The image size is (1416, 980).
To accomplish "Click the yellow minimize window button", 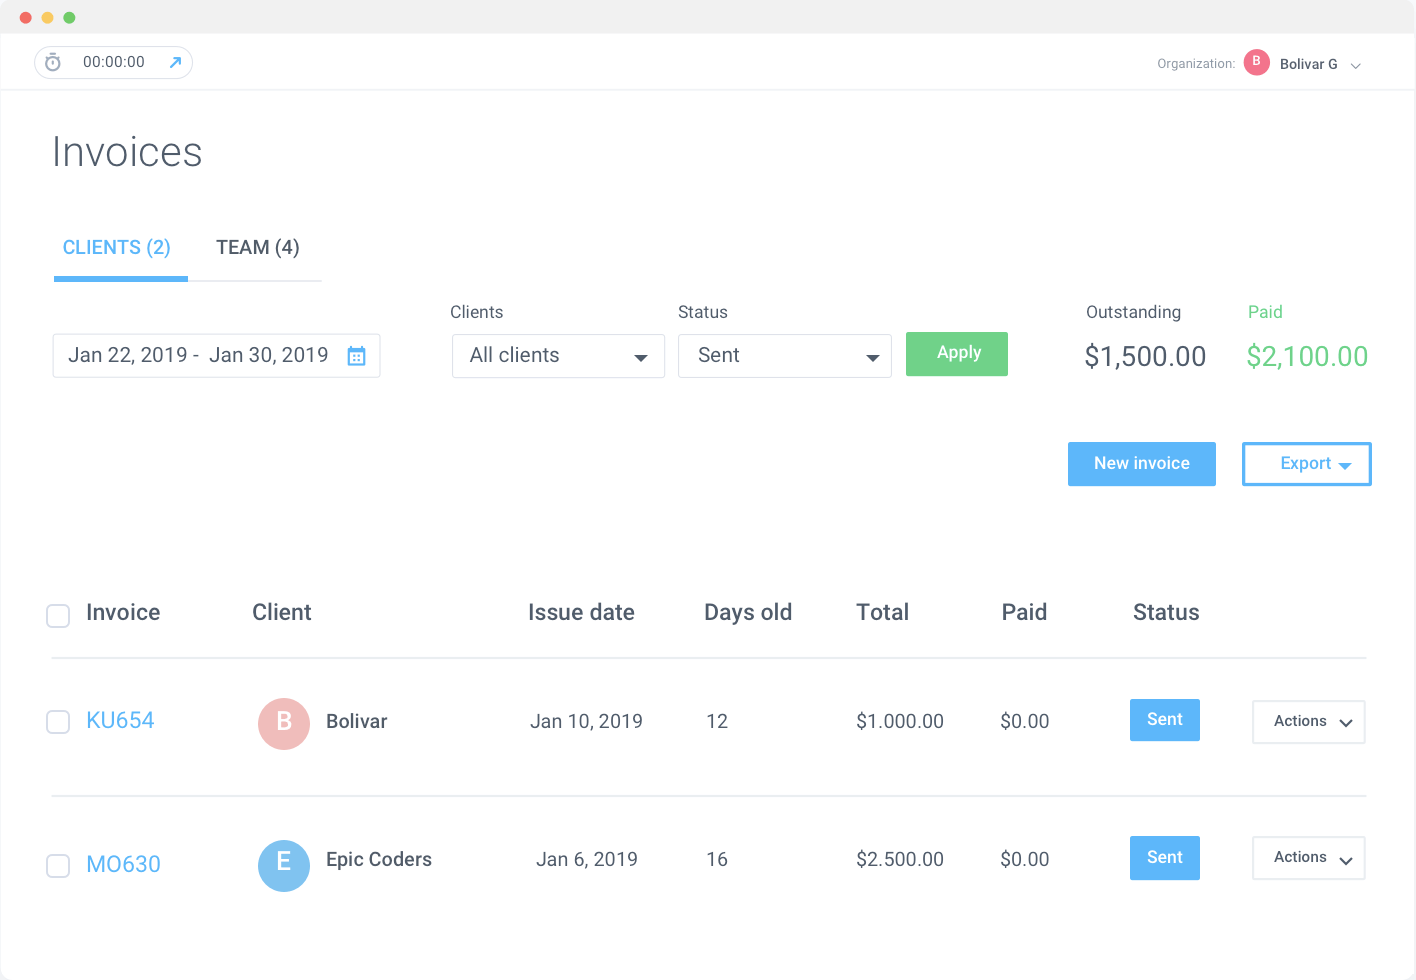I will tap(47, 17).
